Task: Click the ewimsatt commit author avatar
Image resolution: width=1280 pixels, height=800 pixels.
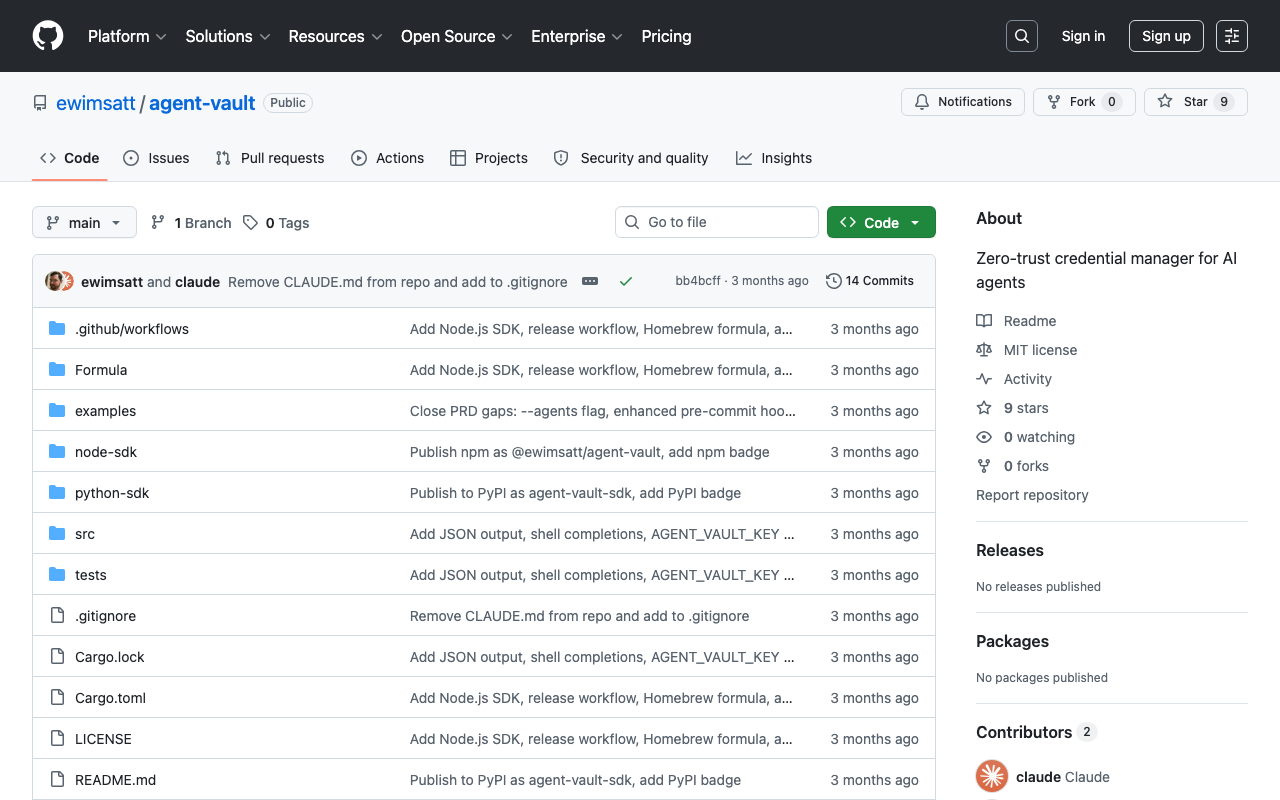Action: 54,281
